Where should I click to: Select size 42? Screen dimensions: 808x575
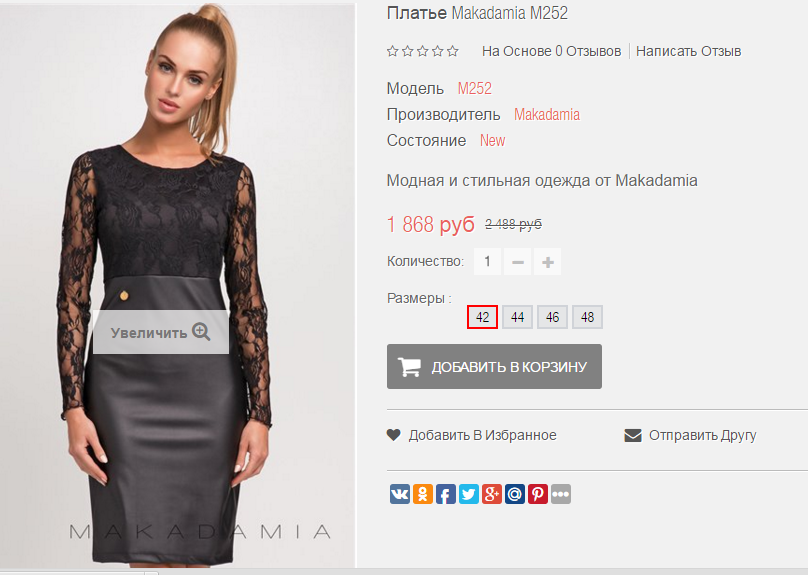(482, 317)
